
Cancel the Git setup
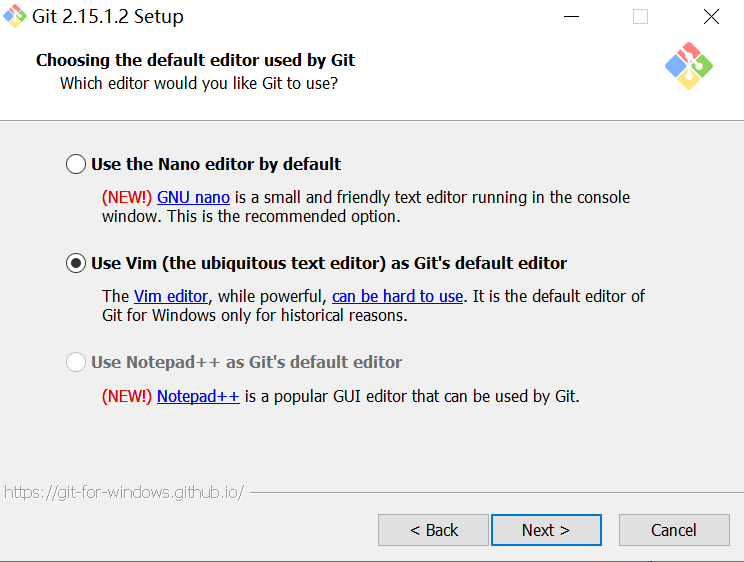674,530
